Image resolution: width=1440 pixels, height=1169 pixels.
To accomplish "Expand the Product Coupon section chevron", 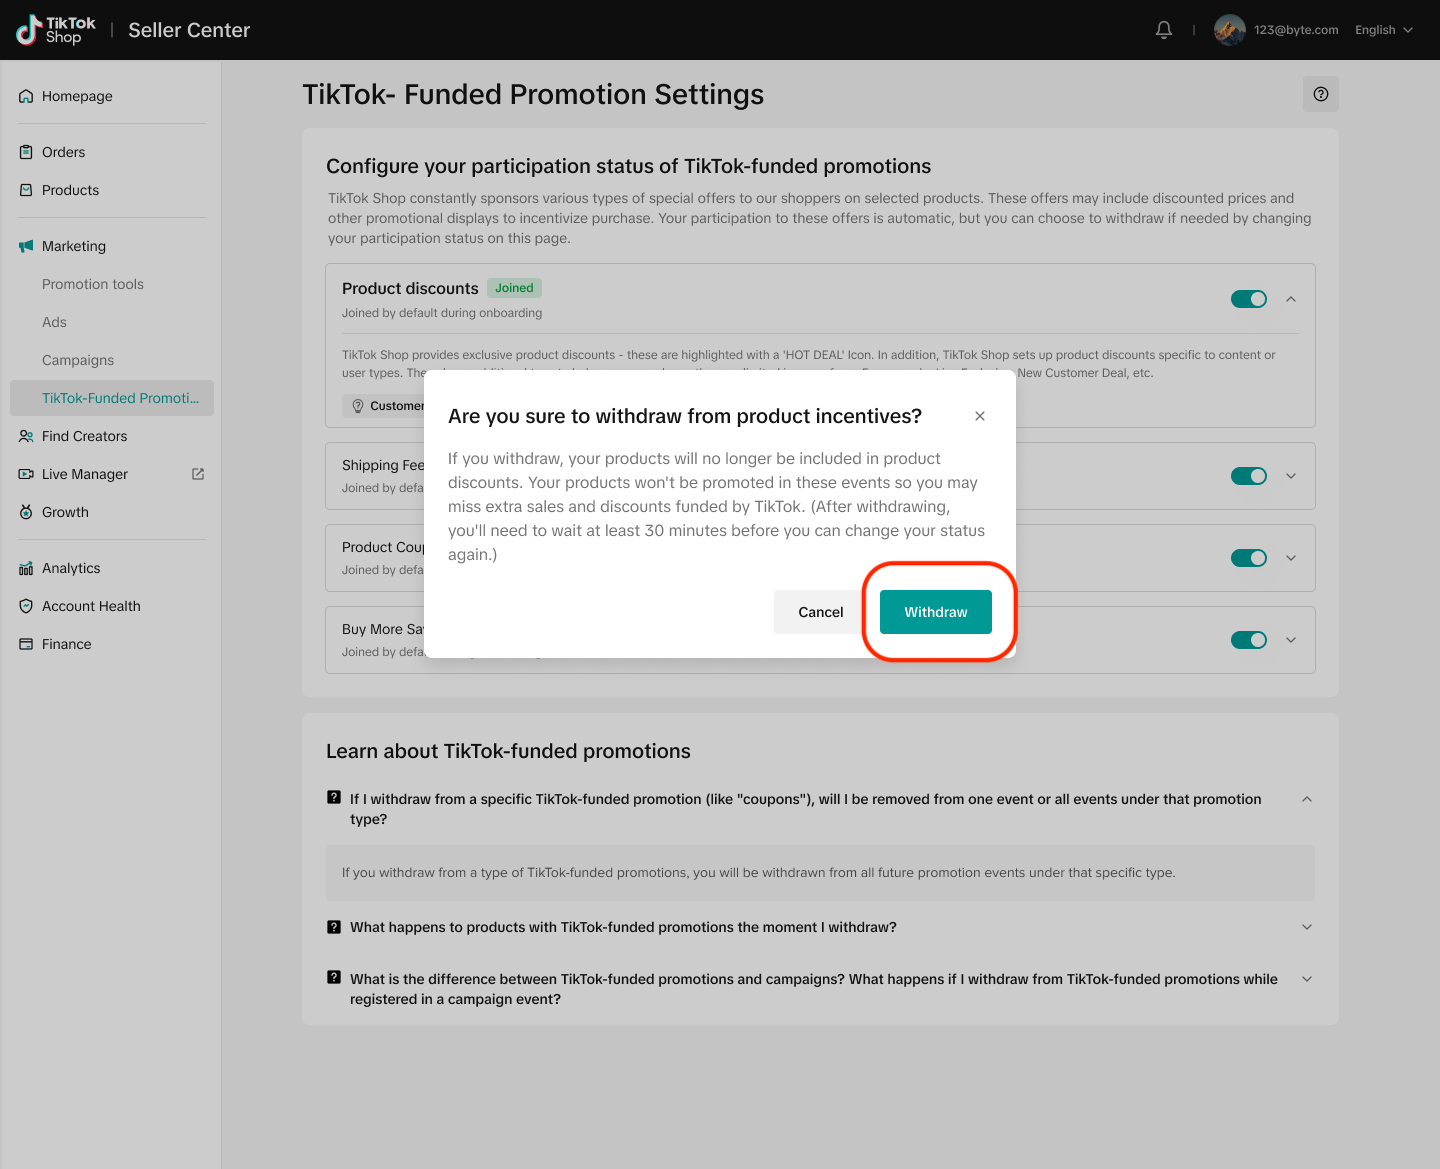I will [1291, 558].
